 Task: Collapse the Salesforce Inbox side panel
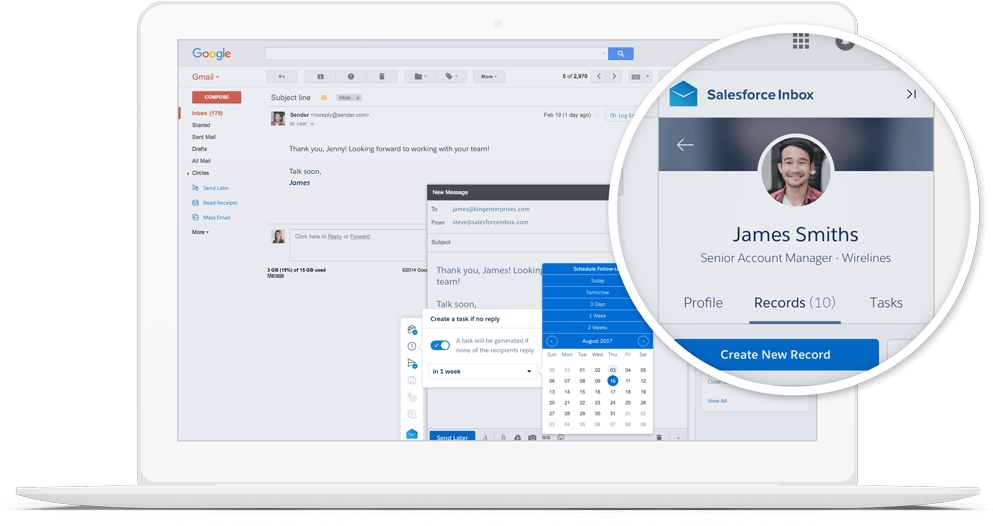tap(911, 94)
